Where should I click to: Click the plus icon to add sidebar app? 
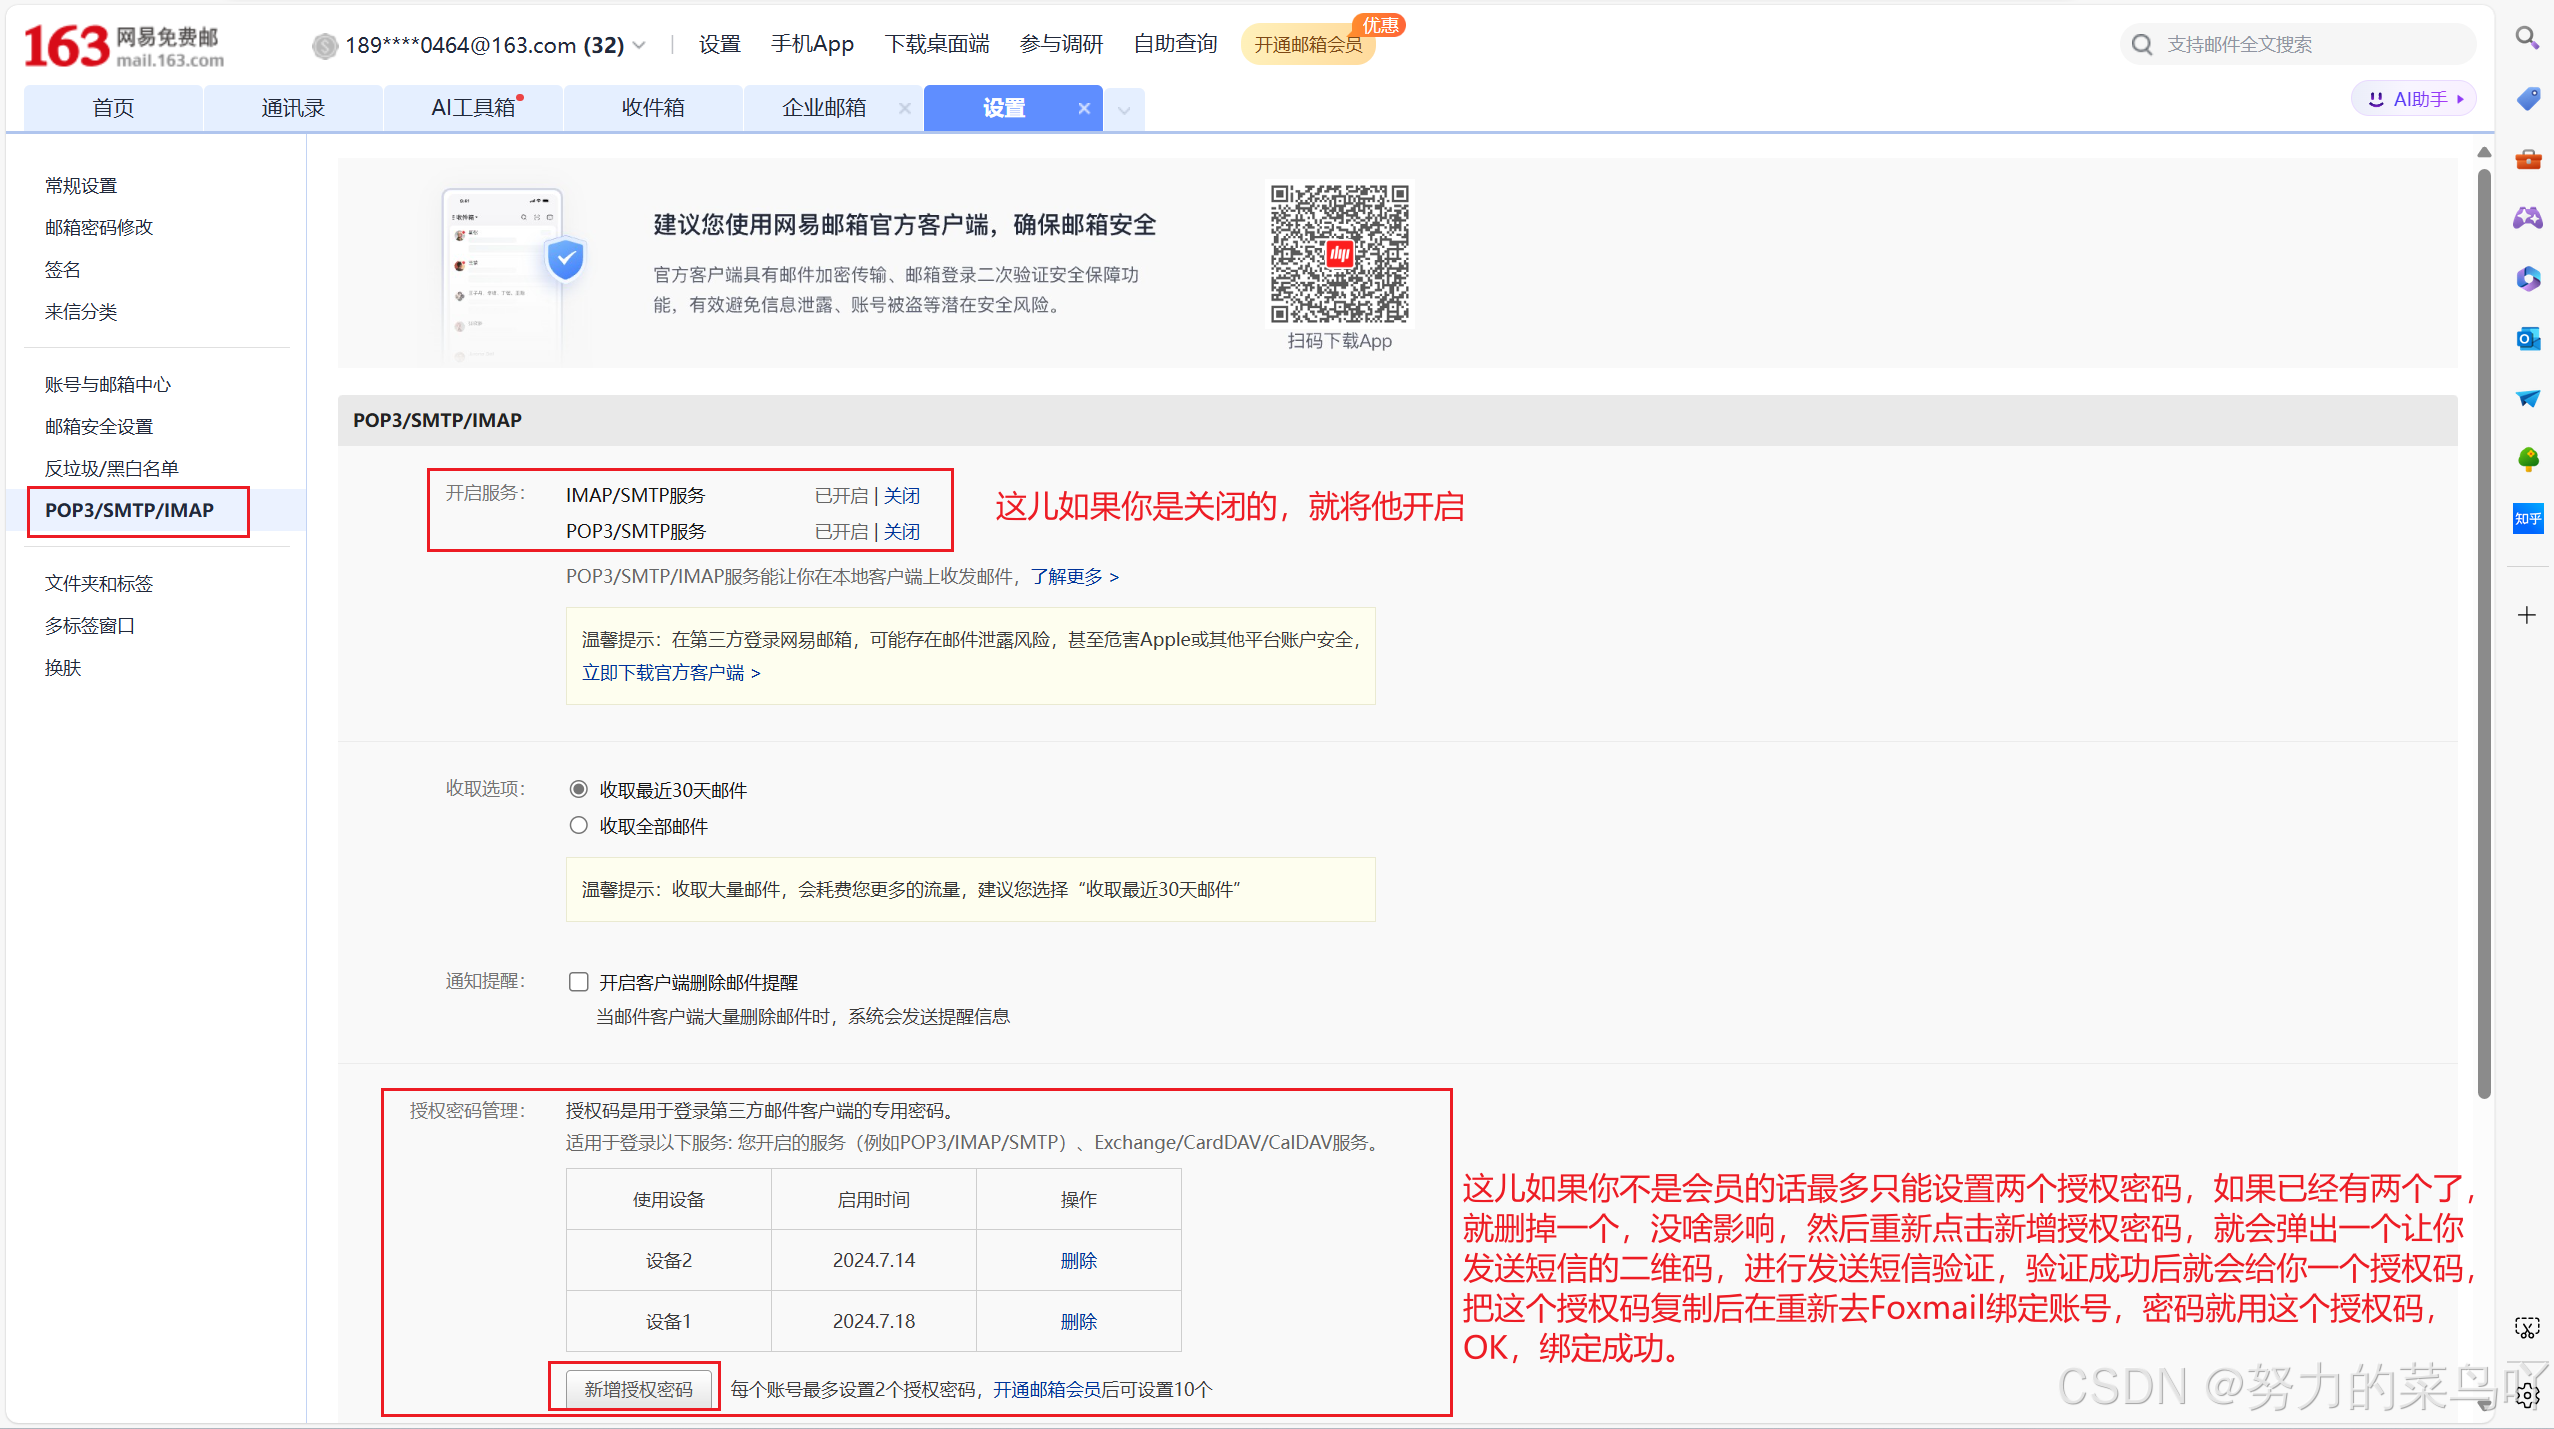coord(2527,615)
